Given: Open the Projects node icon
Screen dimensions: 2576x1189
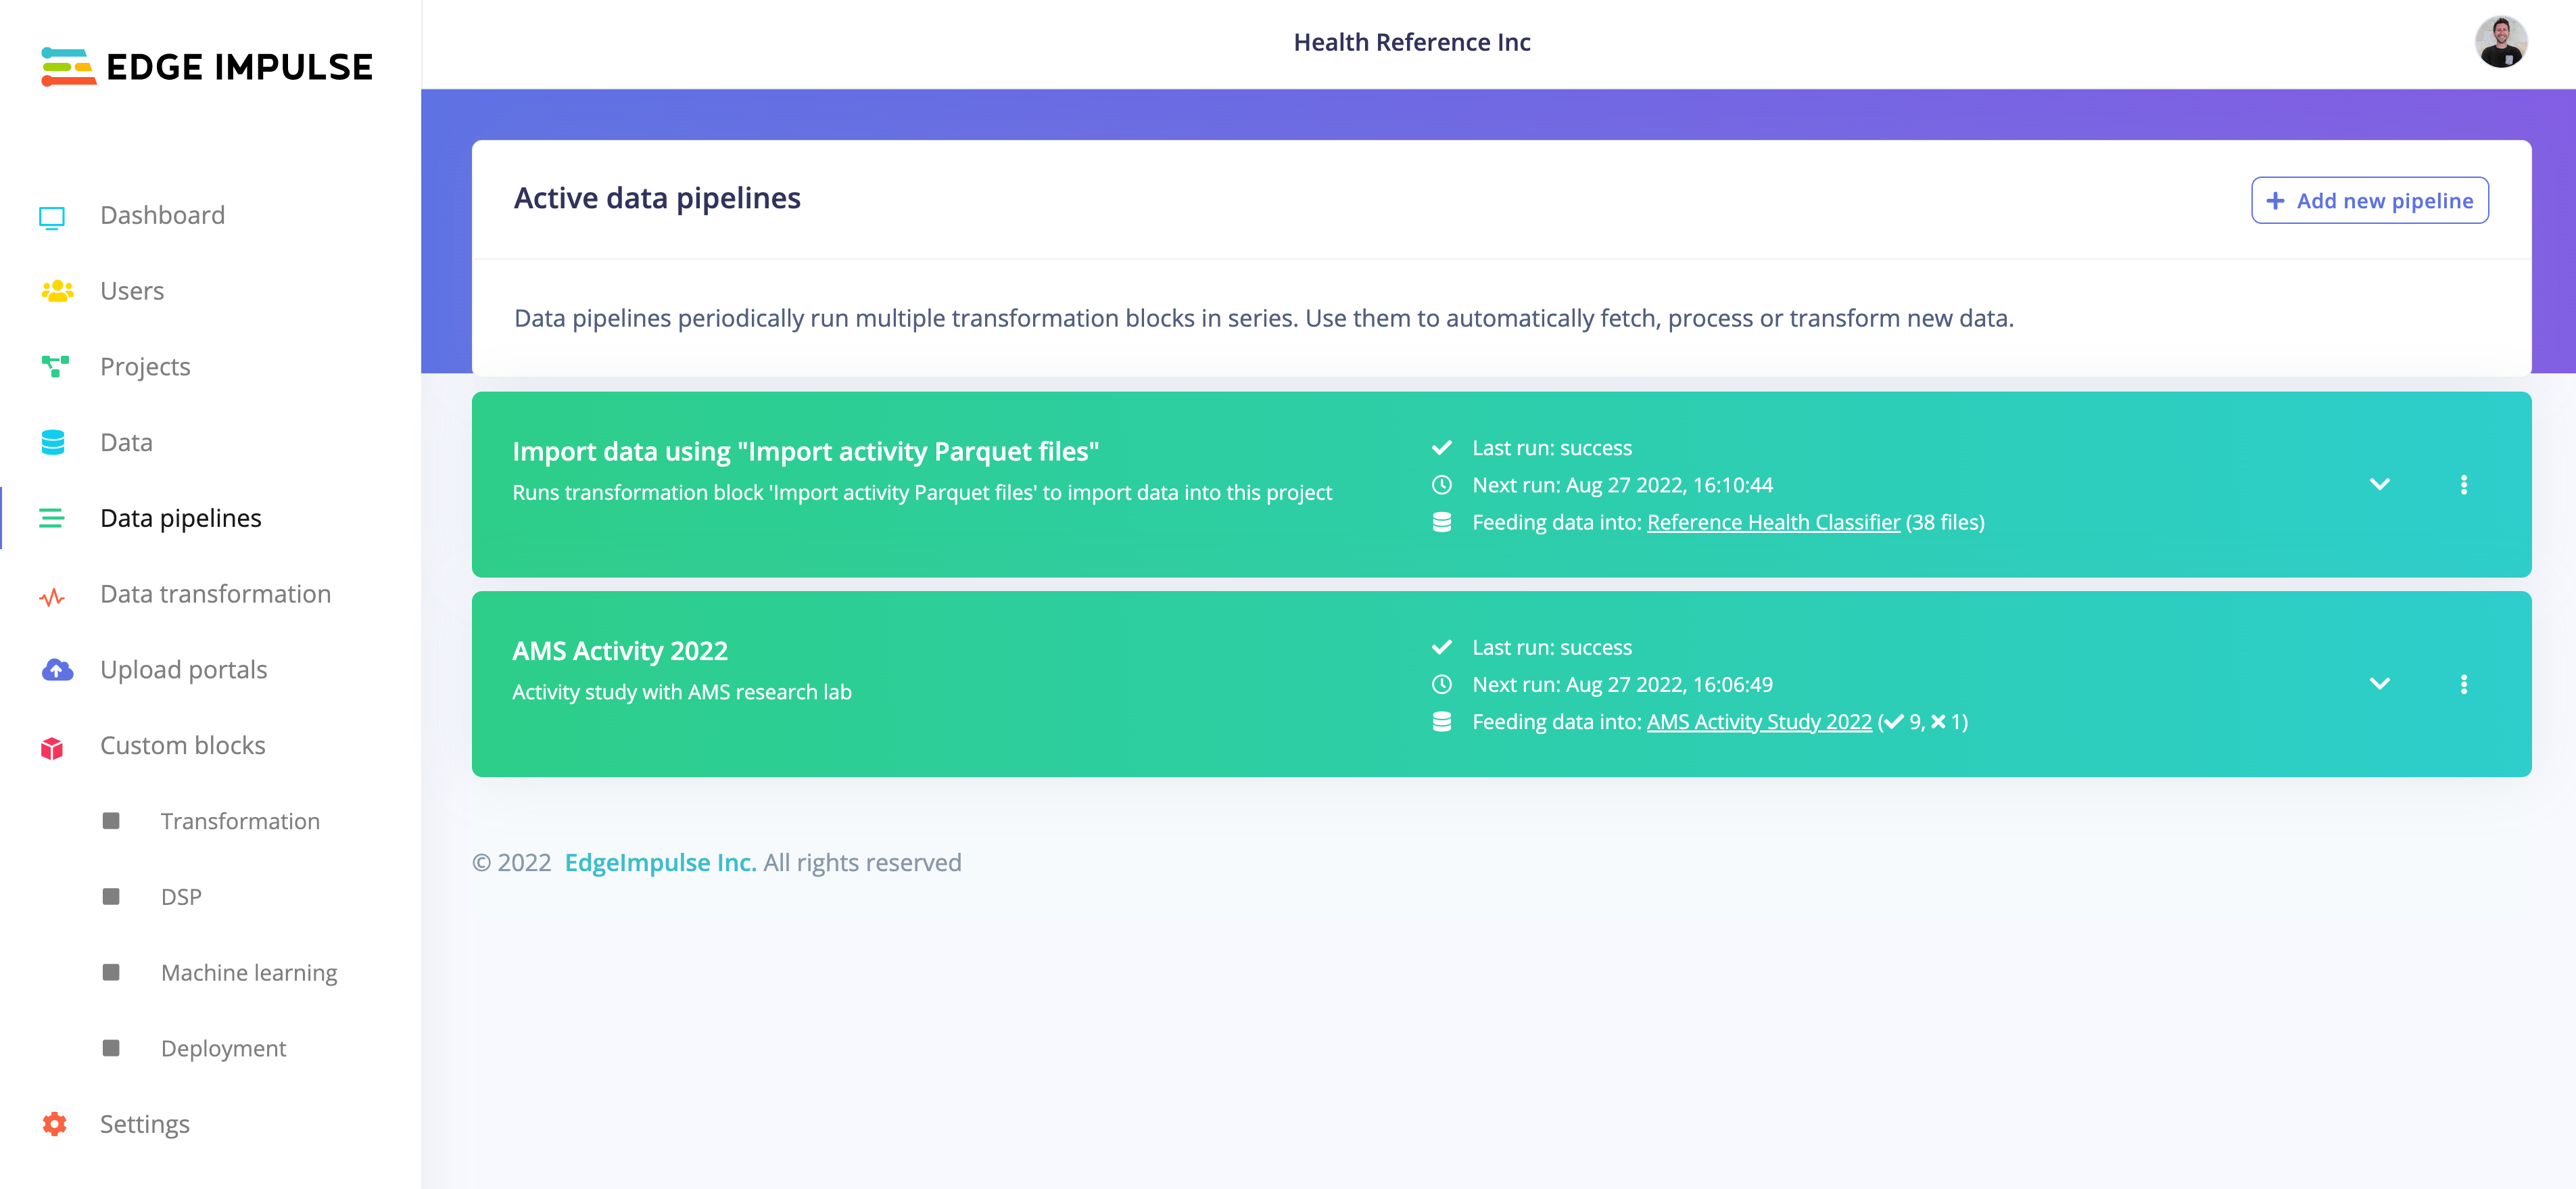Looking at the screenshot, I should point(55,367).
